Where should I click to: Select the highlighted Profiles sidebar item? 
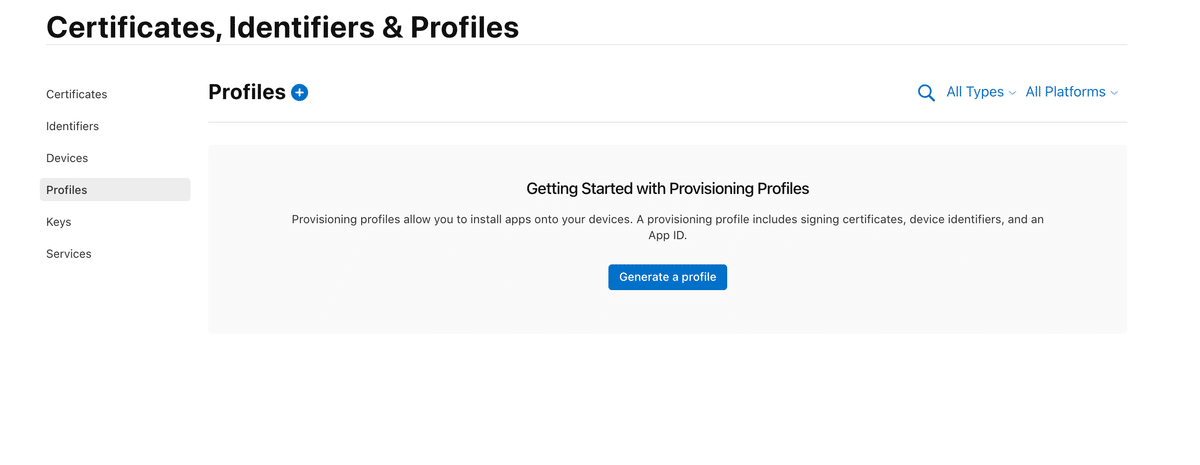115,190
